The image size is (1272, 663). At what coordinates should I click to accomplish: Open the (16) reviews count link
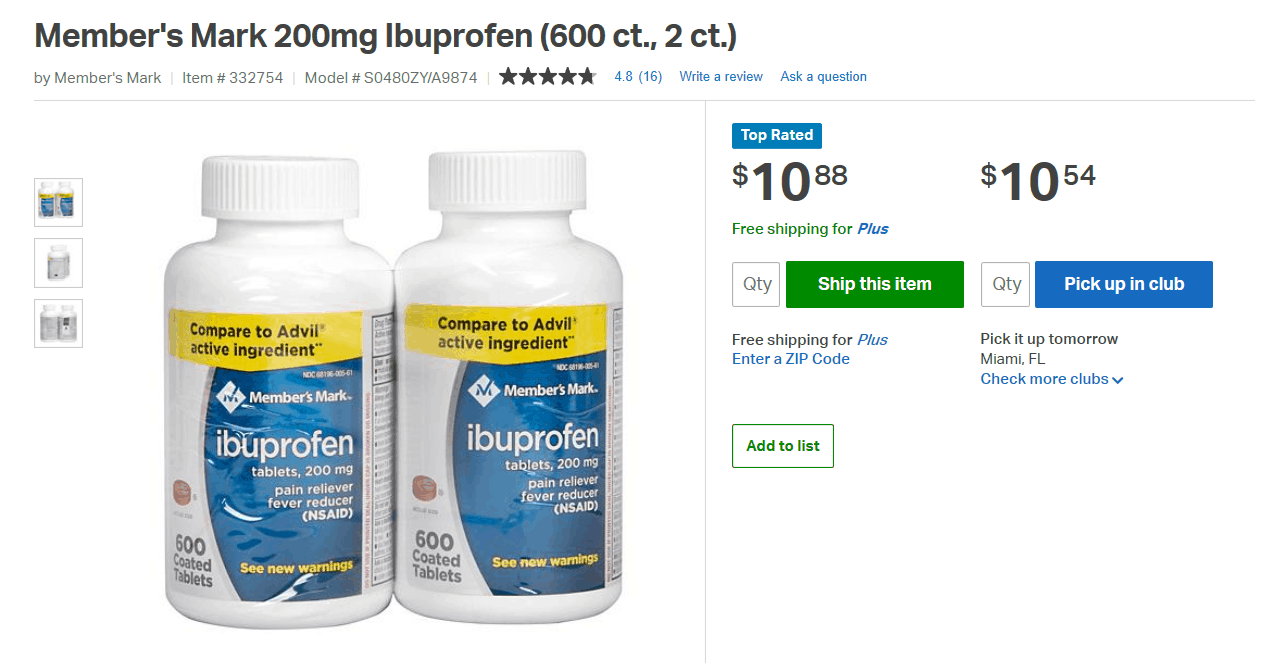coord(650,76)
